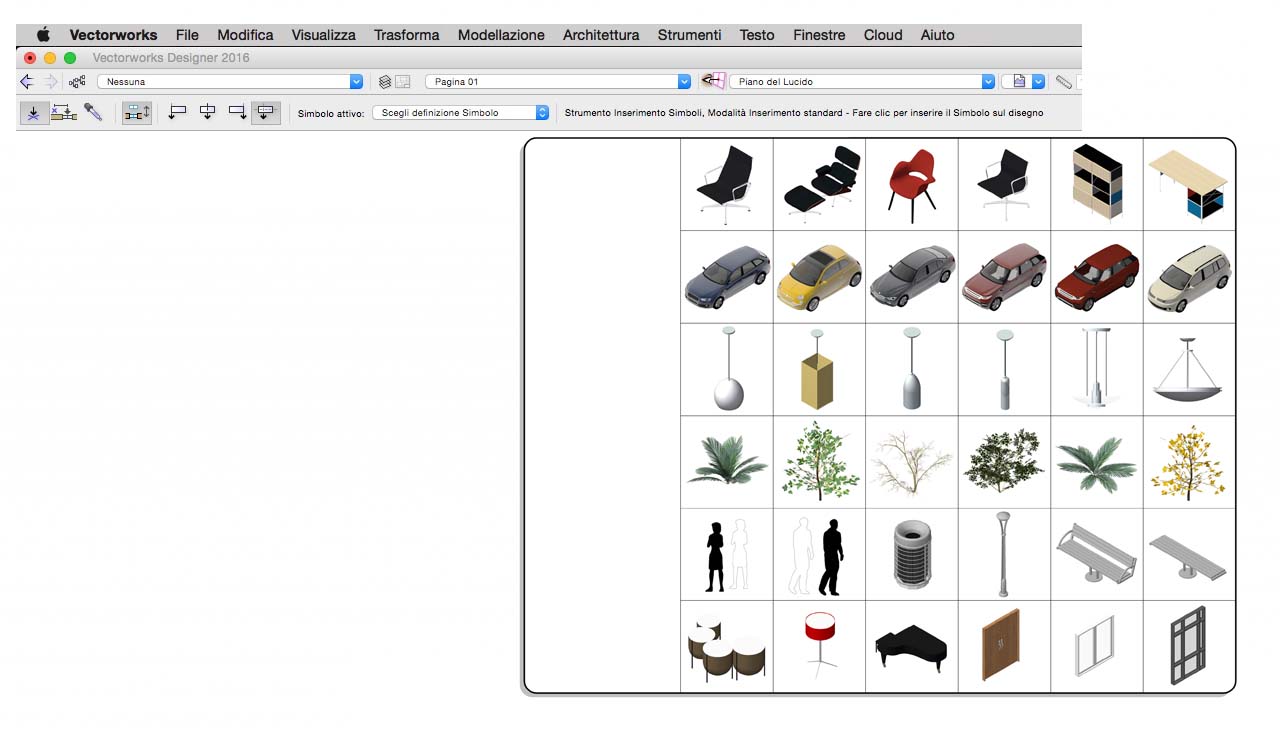Select the dark framed grid window symbol

(x=1188, y=646)
